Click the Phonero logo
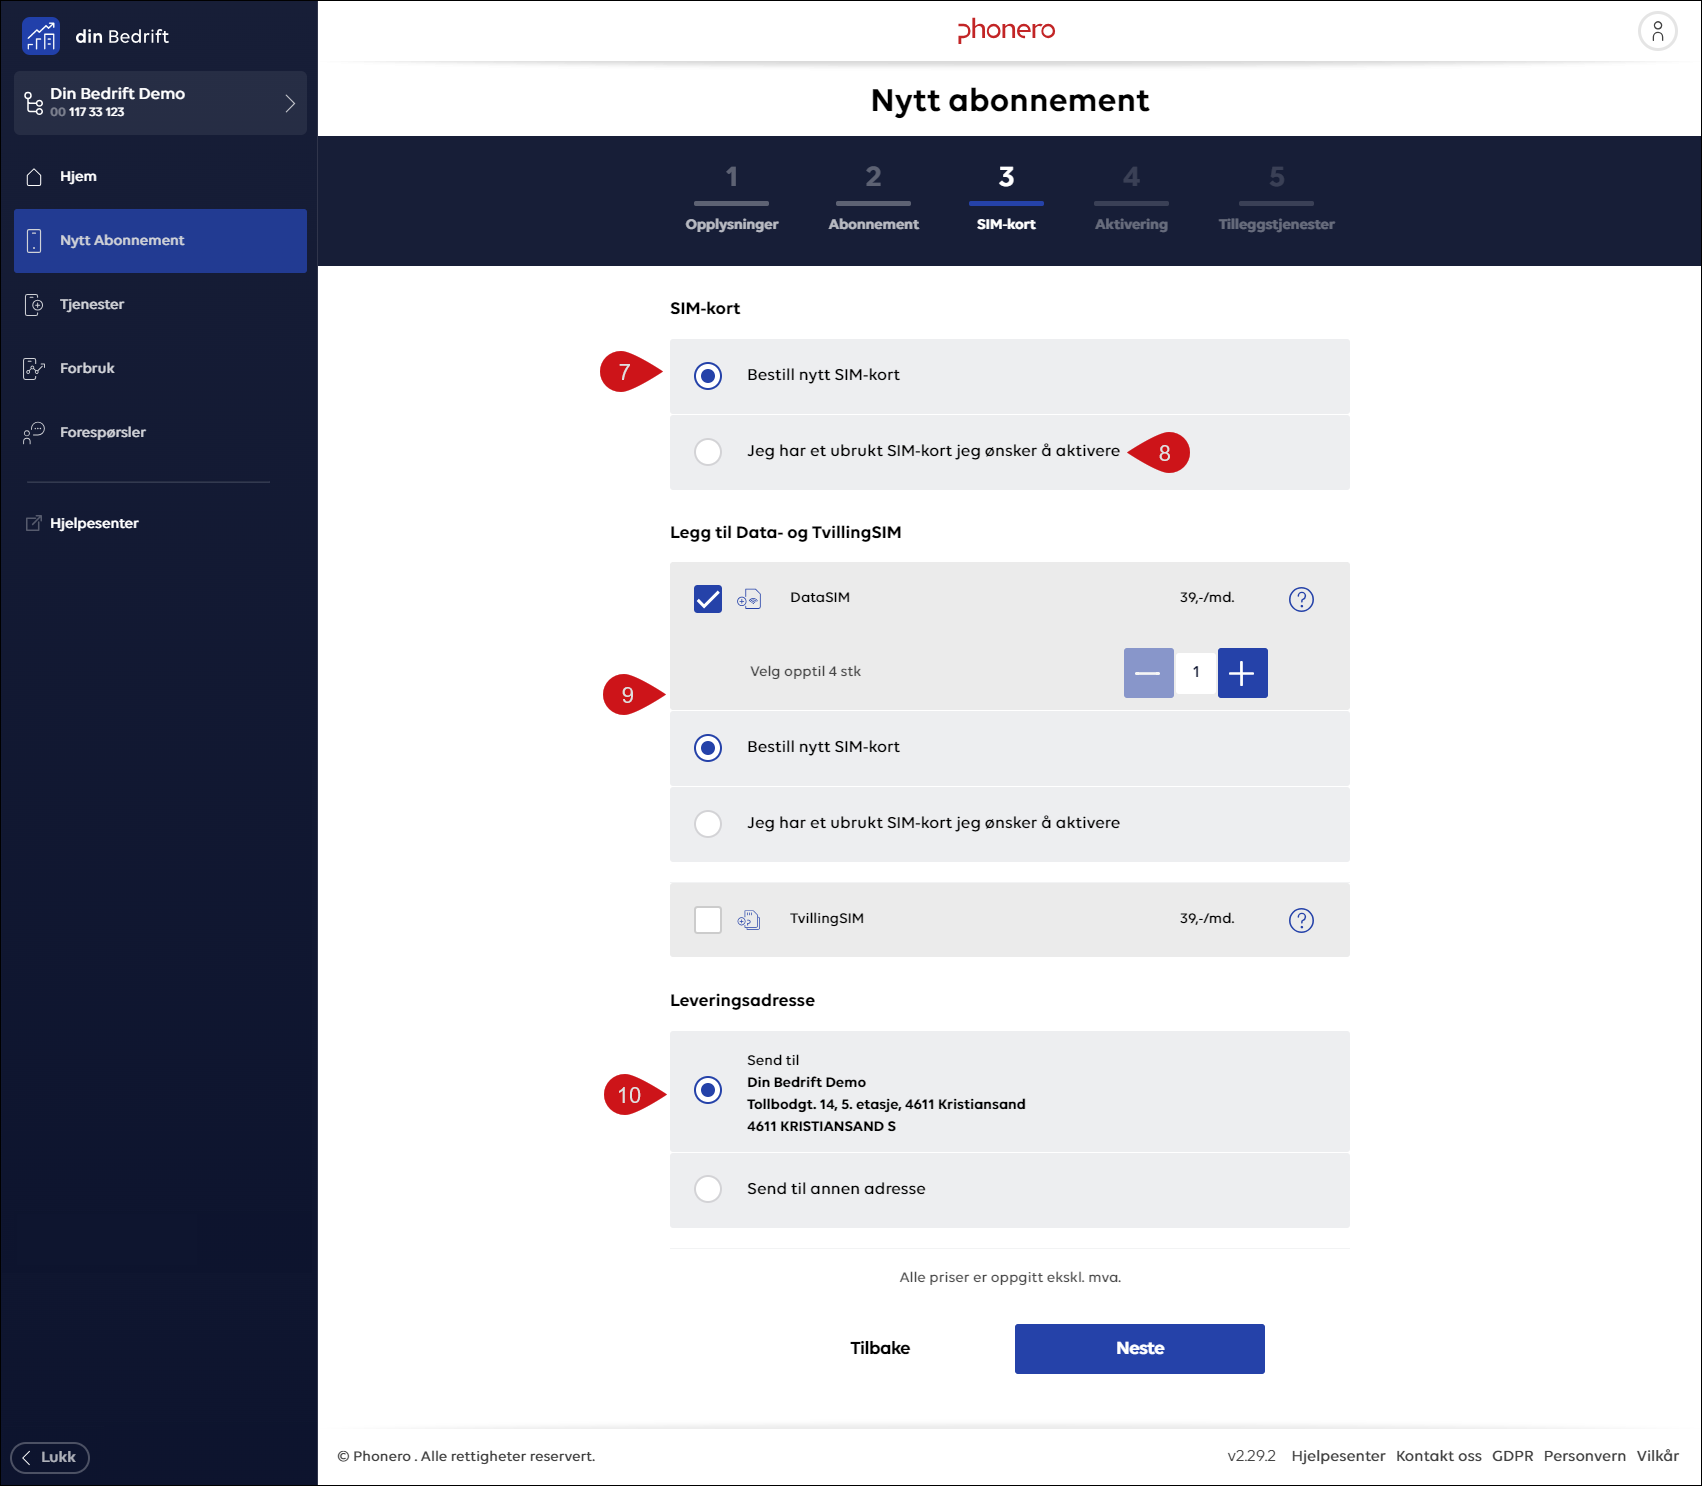Screen dimensions: 1702x1486 click(x=1006, y=31)
